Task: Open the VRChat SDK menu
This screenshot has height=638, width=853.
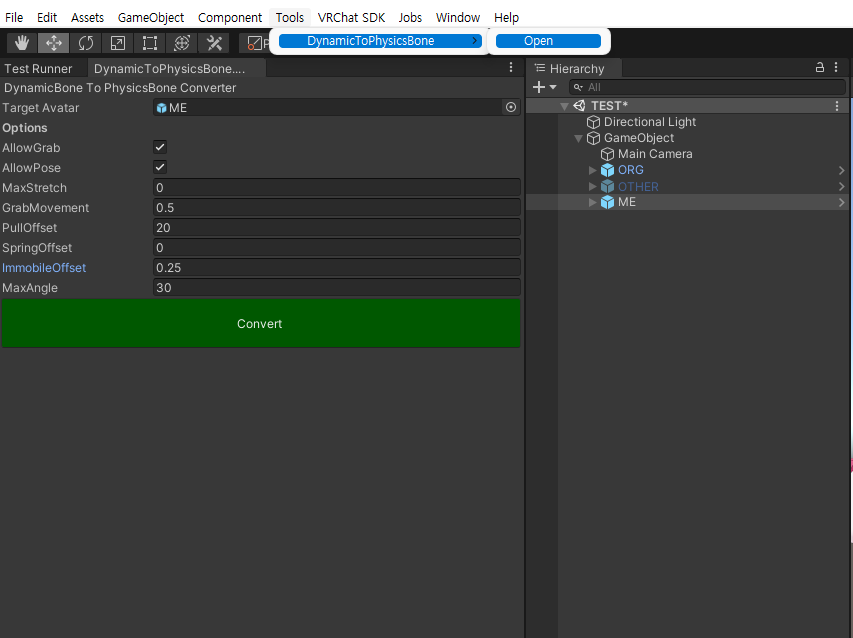Action: point(351,17)
